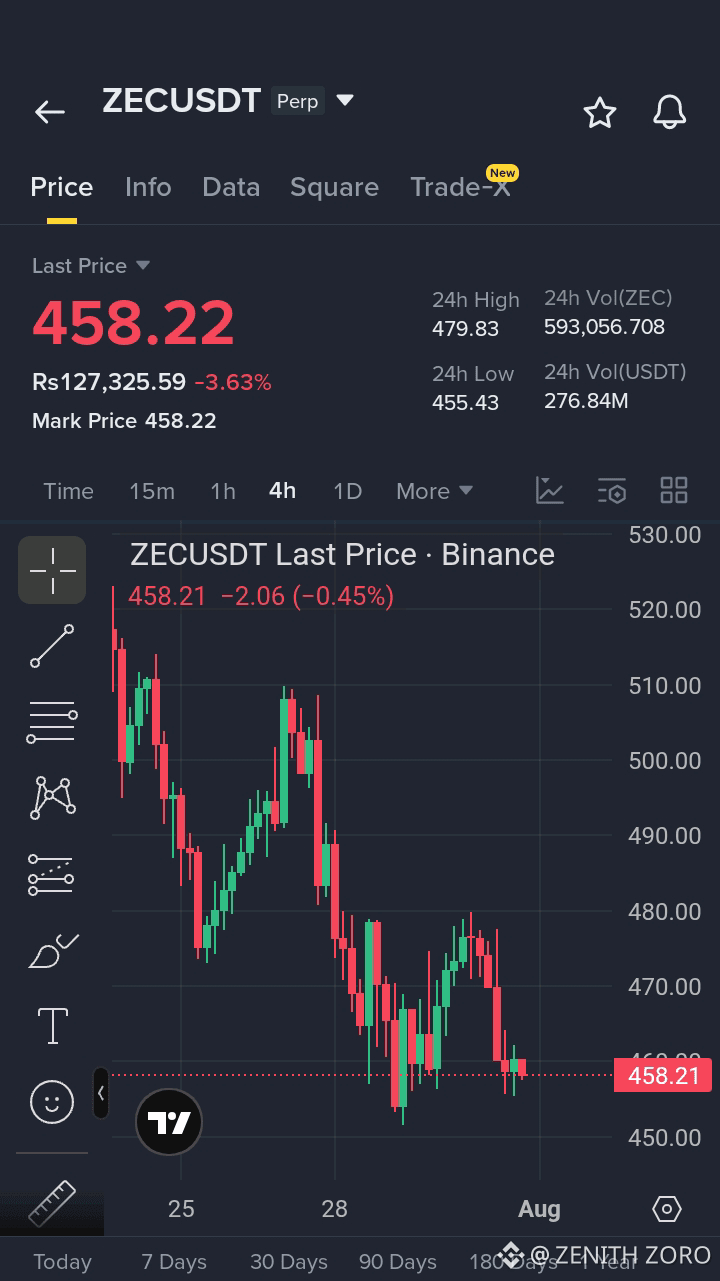Select the 1D interval
Image resolution: width=720 pixels, height=1281 pixels.
coord(347,491)
